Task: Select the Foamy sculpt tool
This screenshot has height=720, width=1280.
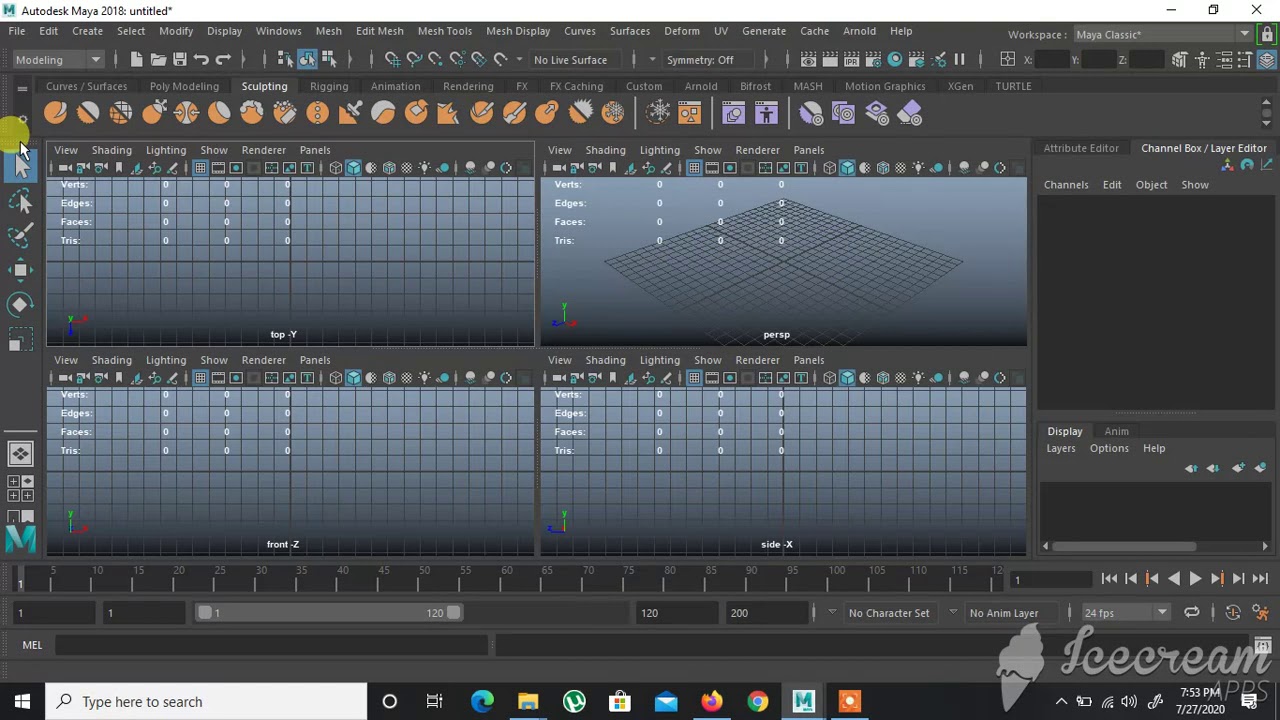Action: [252, 113]
